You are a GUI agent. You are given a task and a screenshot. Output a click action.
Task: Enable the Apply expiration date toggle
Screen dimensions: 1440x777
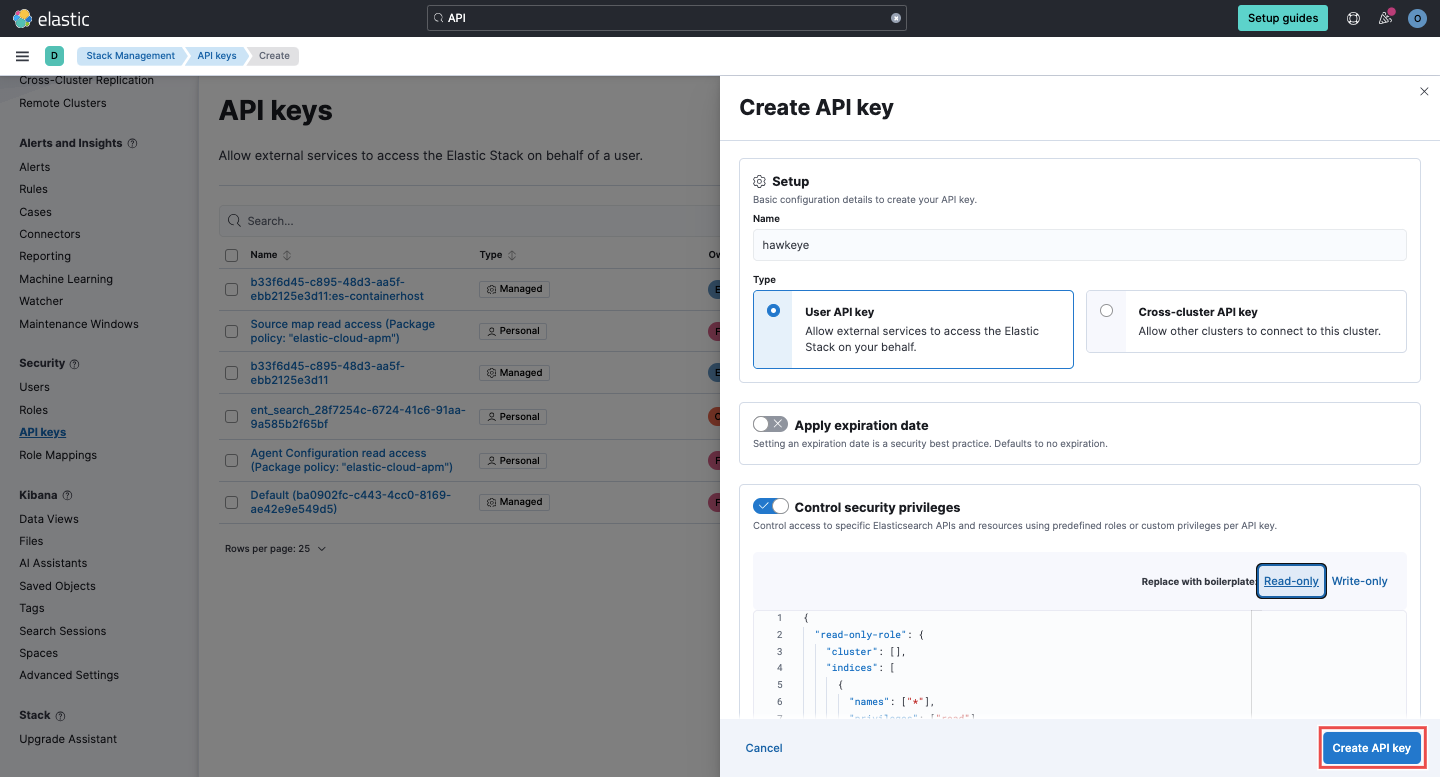[x=770, y=423]
